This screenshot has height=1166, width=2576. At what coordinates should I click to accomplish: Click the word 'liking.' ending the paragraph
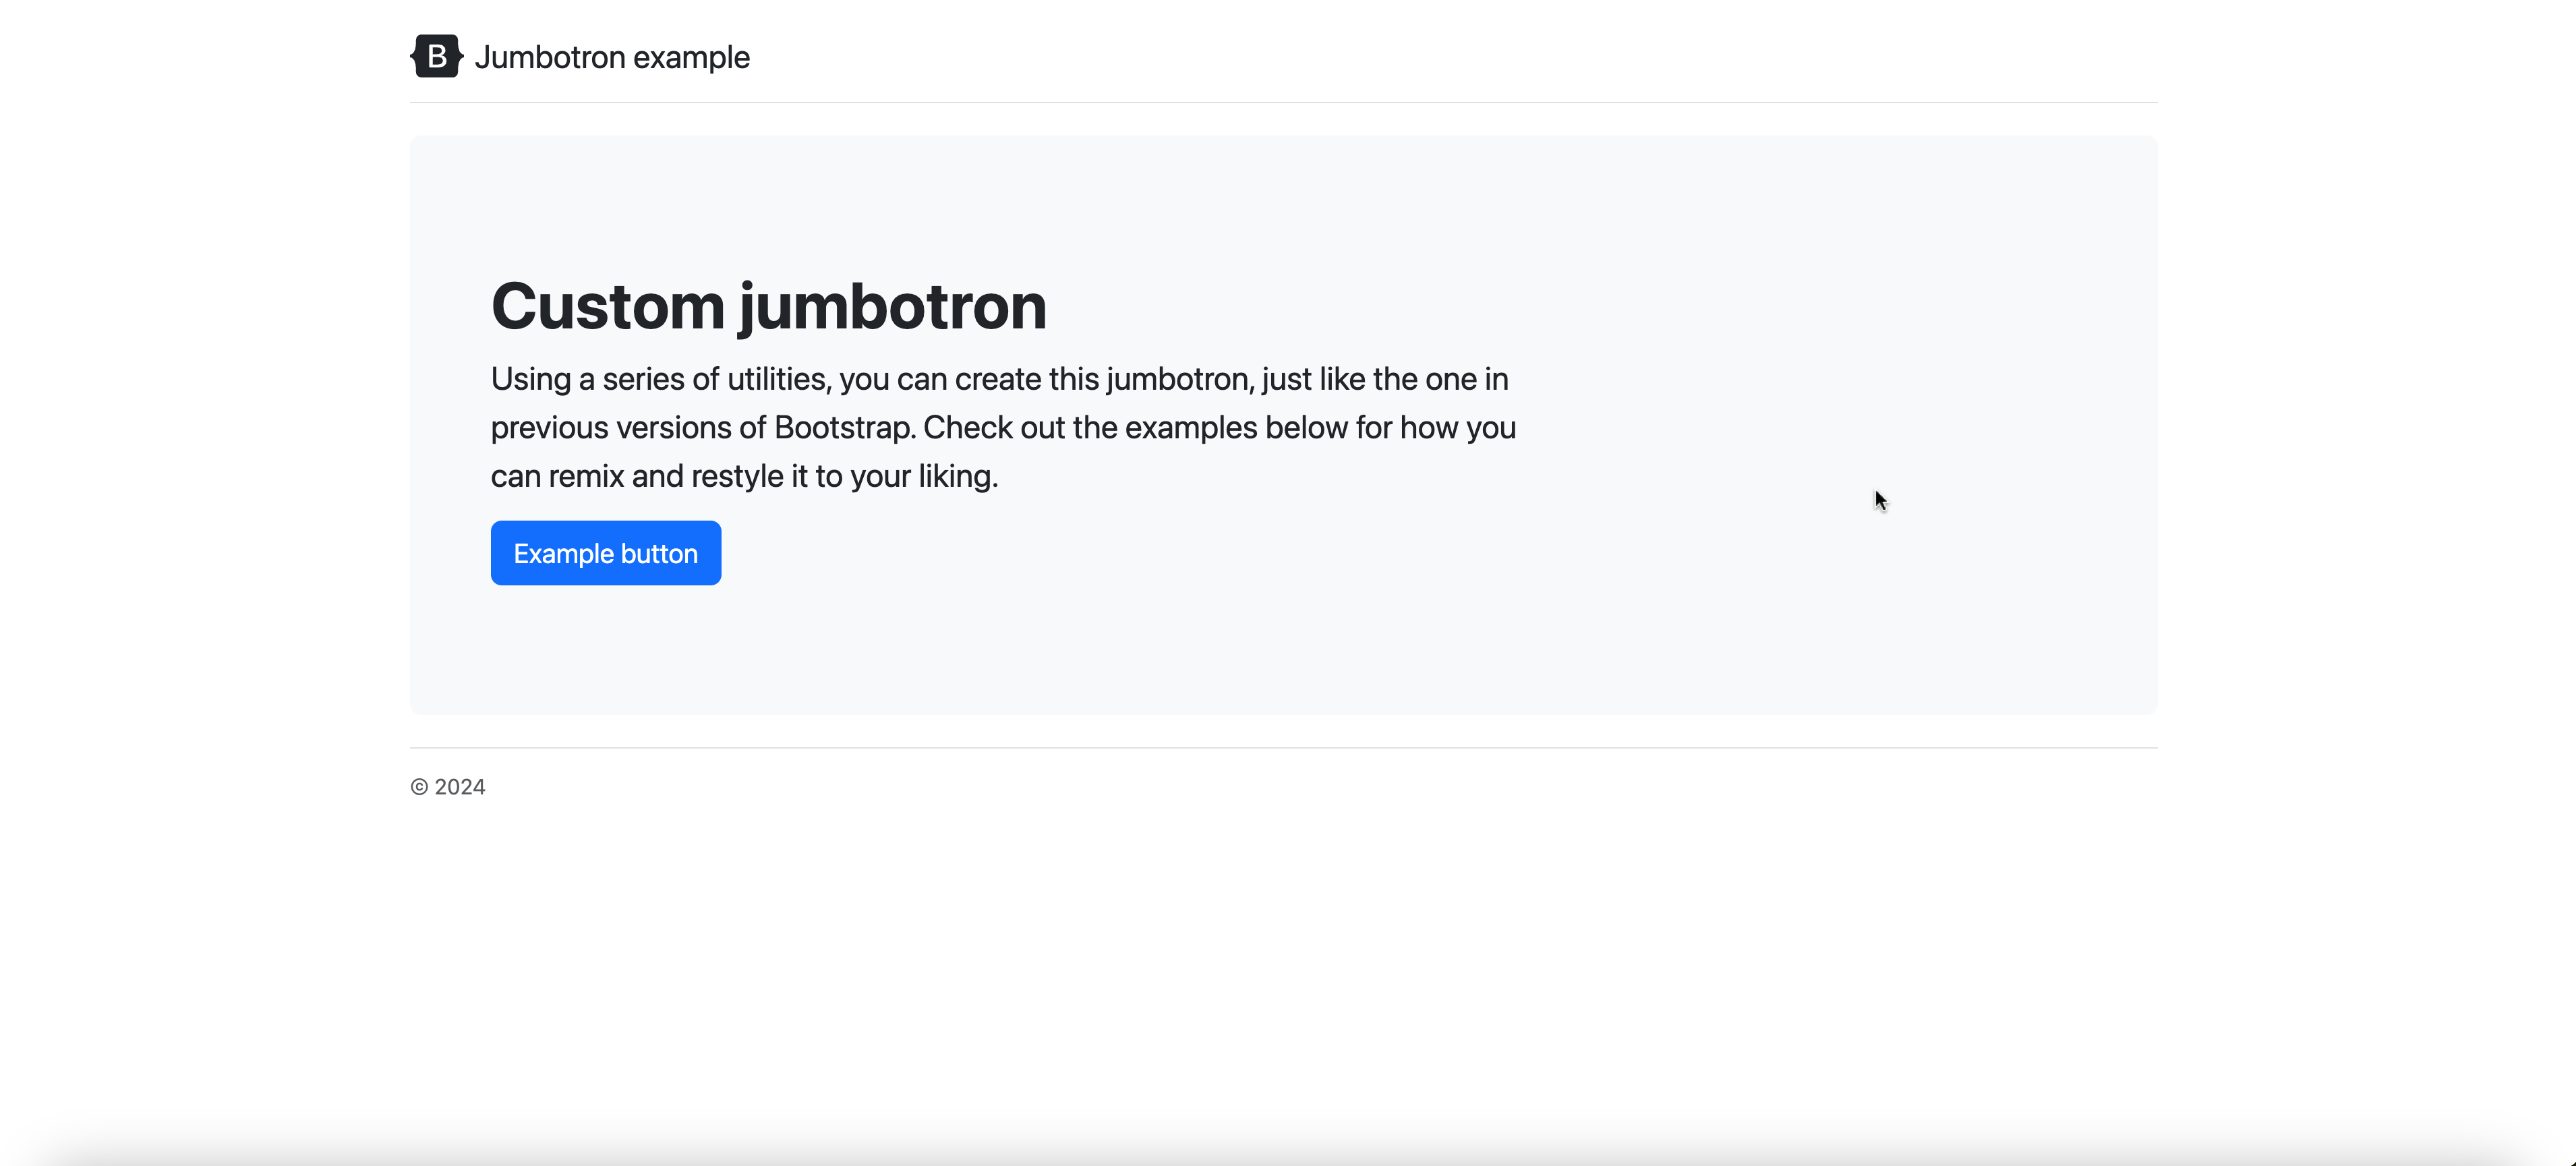(958, 476)
